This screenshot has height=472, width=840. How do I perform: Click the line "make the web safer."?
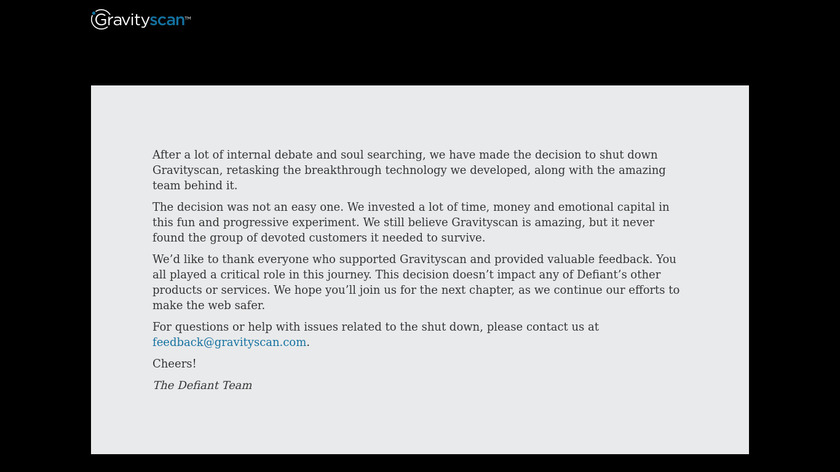point(208,305)
